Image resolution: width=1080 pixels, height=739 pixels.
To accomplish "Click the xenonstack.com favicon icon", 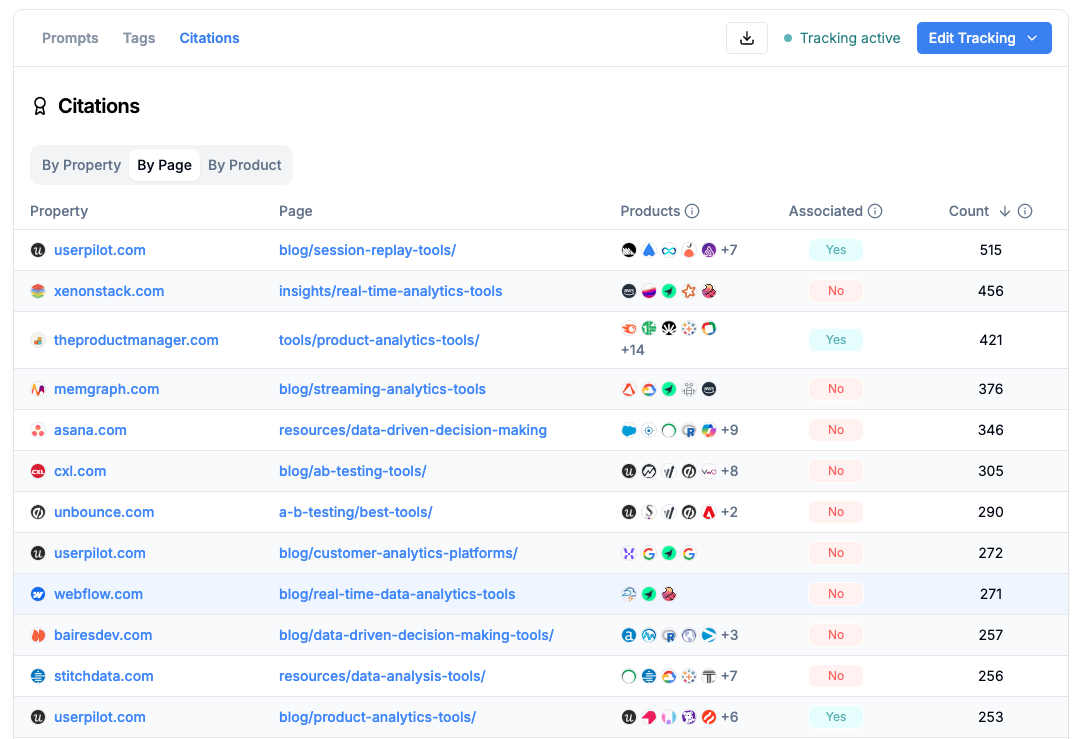I will [x=38, y=291].
